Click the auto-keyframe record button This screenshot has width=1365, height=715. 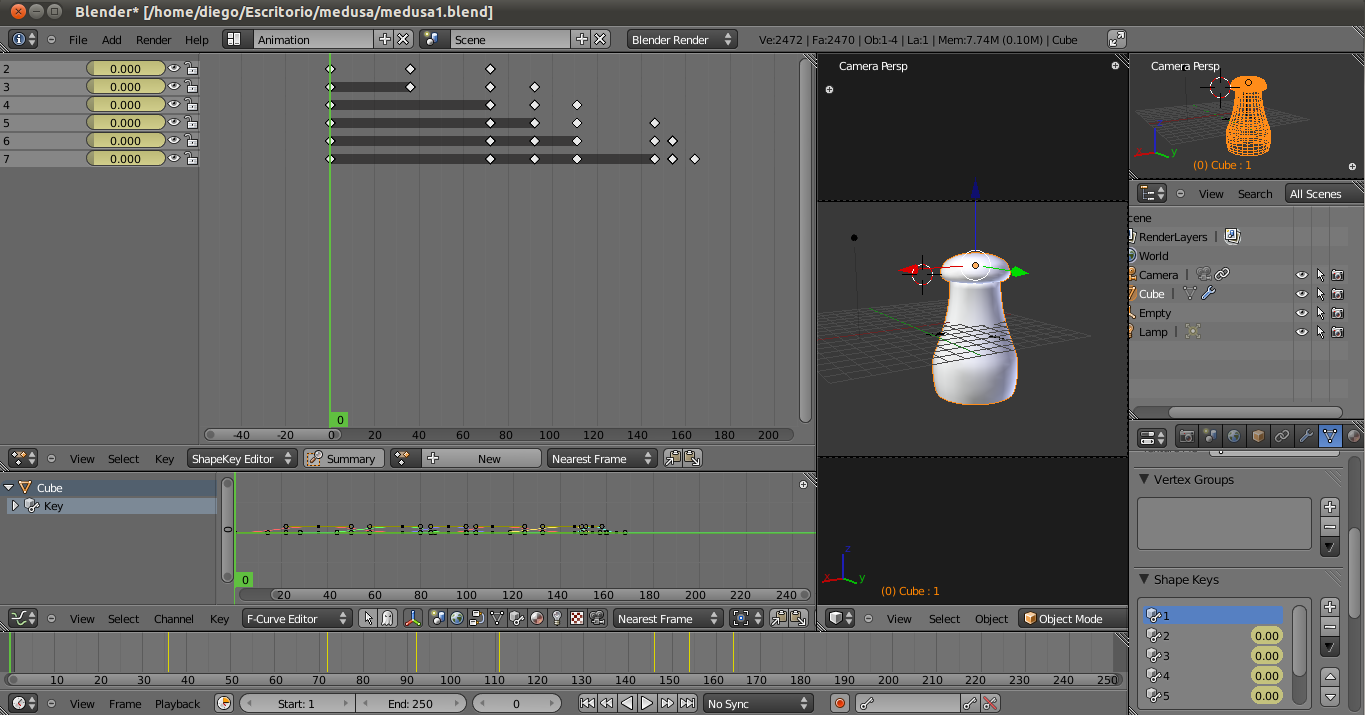pos(840,704)
